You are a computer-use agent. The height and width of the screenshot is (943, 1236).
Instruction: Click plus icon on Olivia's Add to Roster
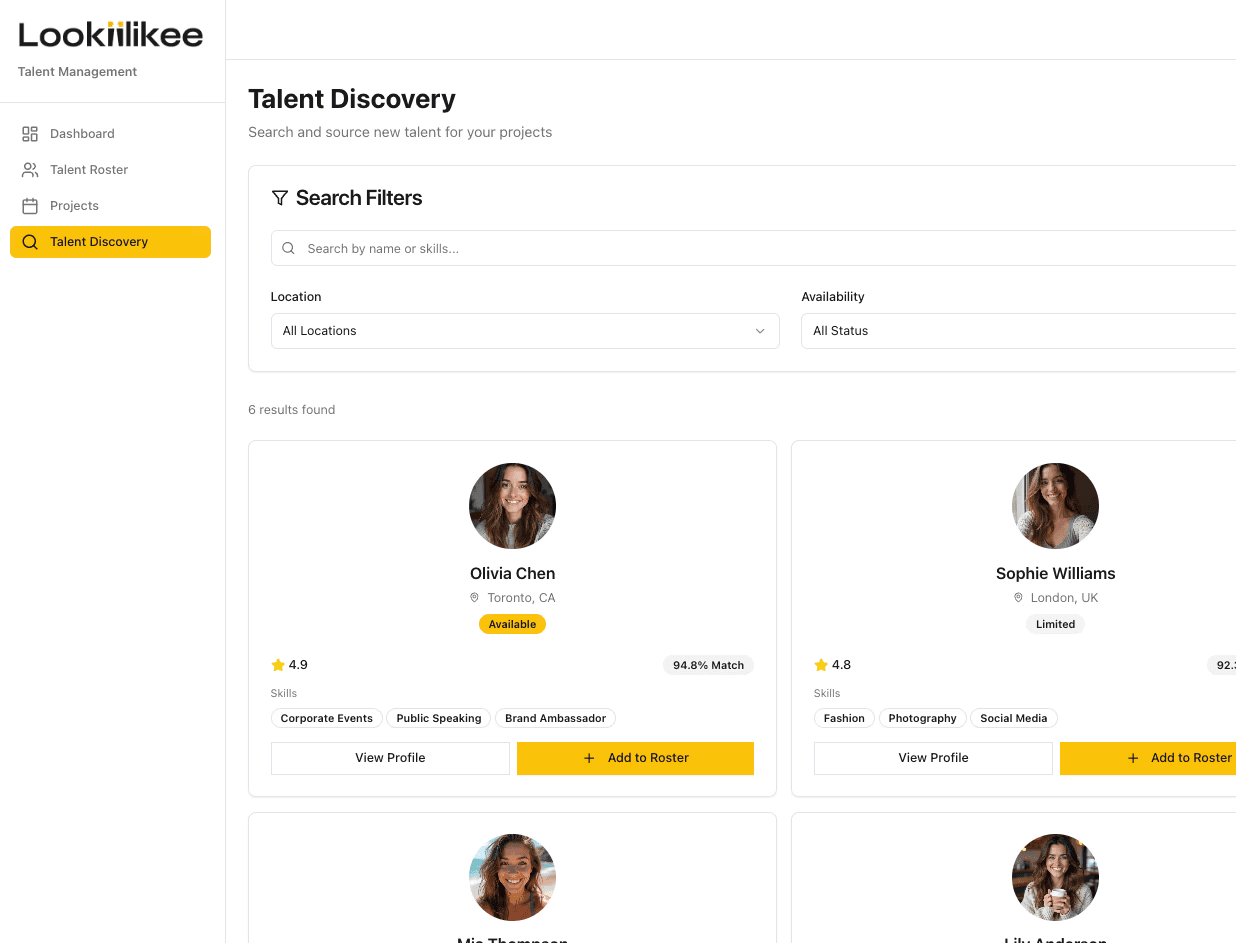(x=589, y=758)
